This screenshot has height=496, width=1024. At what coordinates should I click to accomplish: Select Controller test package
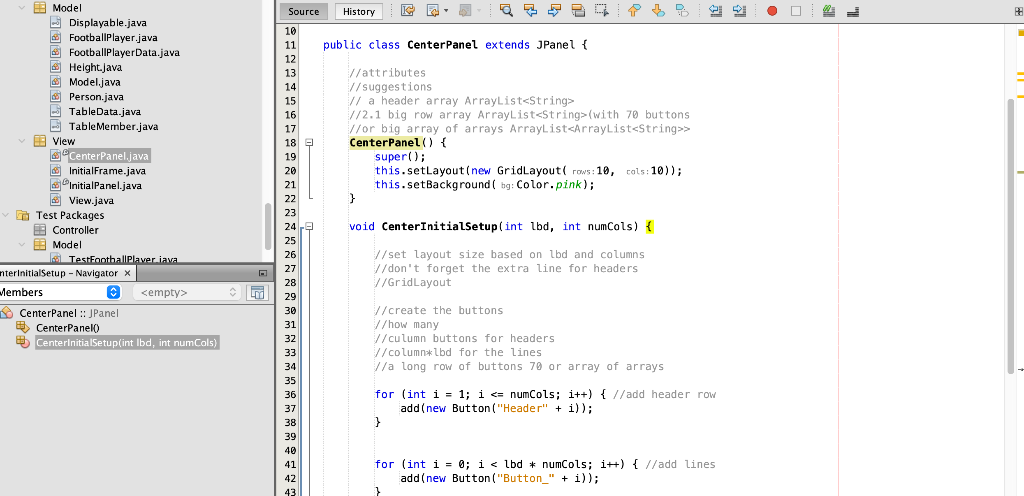pos(76,230)
